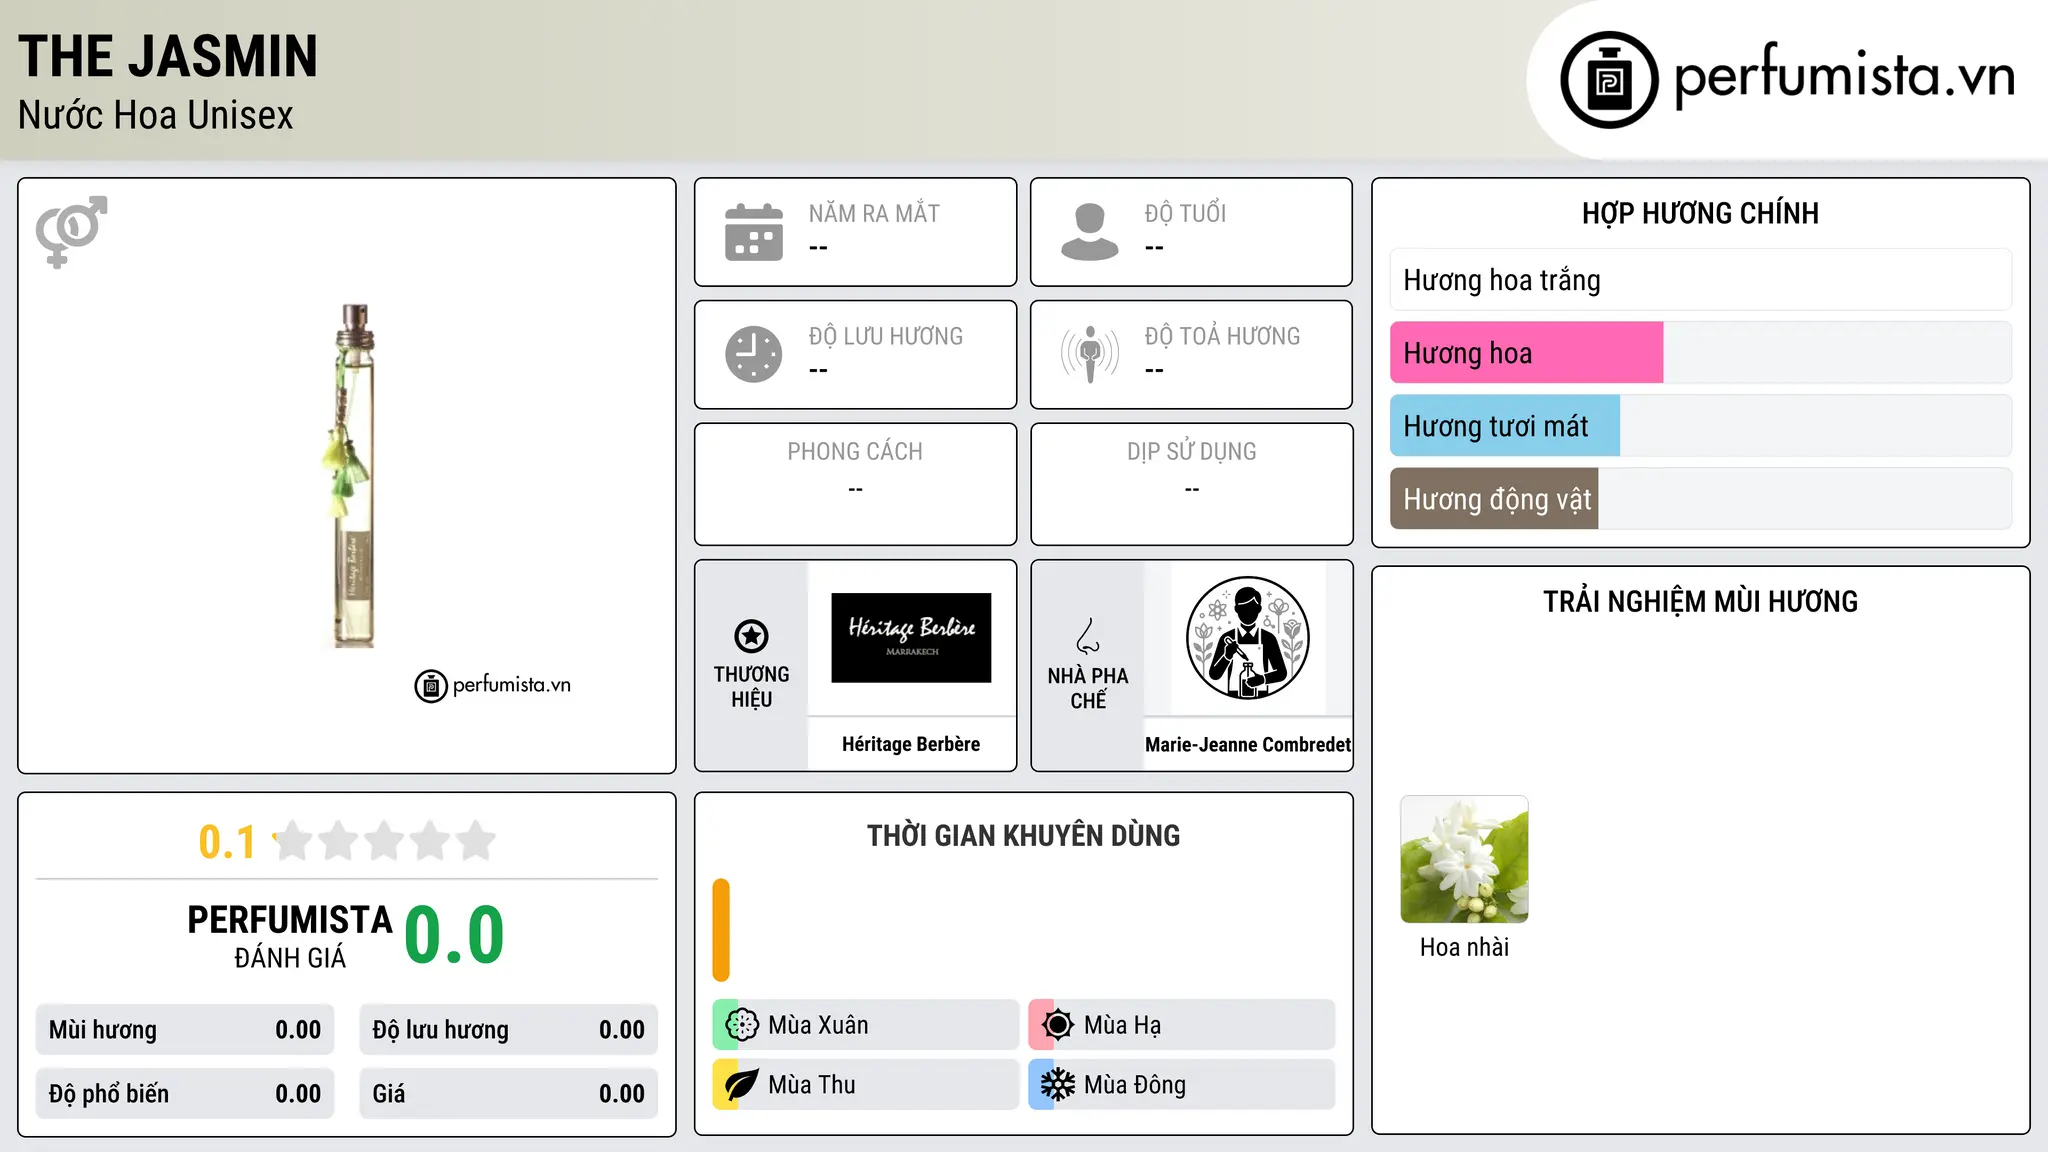Click the NHÀ PHA CHẾ label

[x=1088, y=688]
